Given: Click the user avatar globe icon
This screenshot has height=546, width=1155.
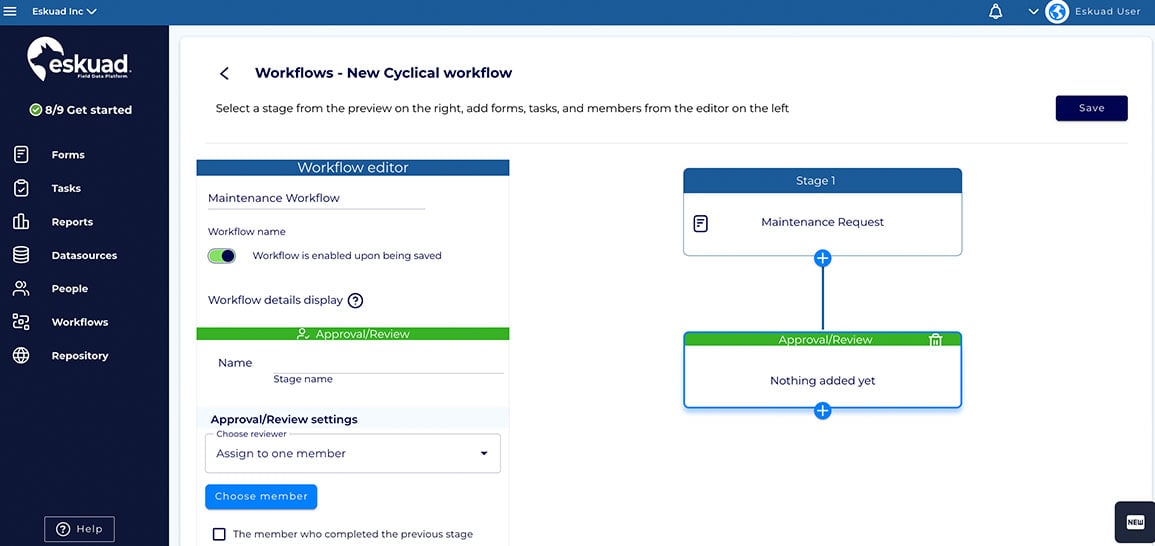Looking at the screenshot, I should [1058, 12].
